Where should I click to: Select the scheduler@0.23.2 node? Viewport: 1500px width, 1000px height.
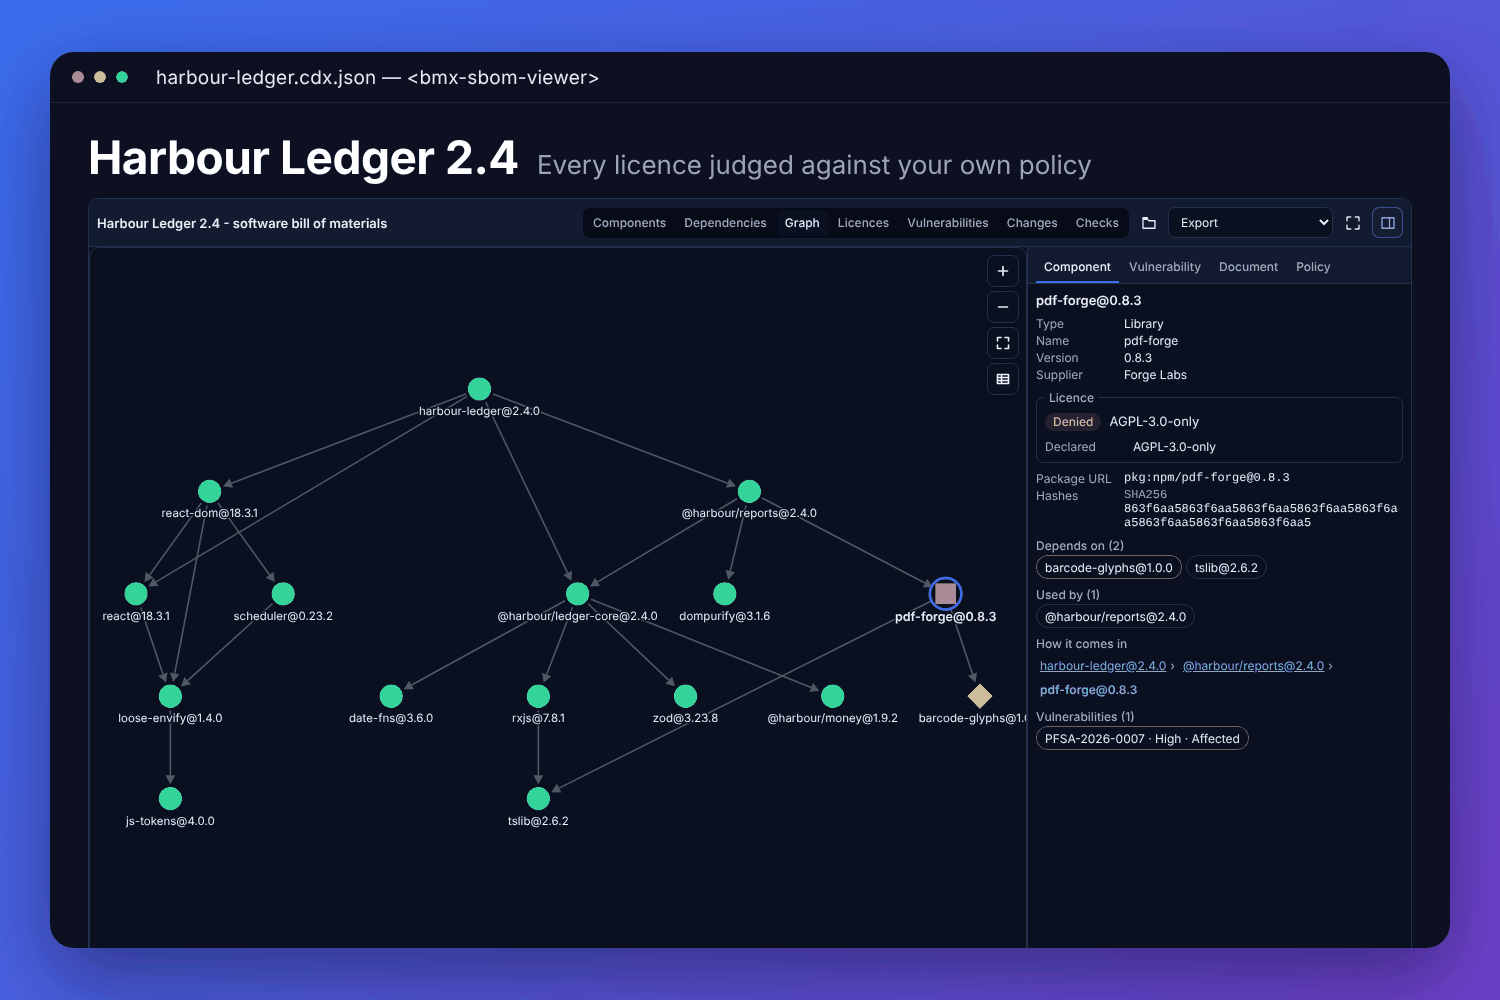point(283,594)
